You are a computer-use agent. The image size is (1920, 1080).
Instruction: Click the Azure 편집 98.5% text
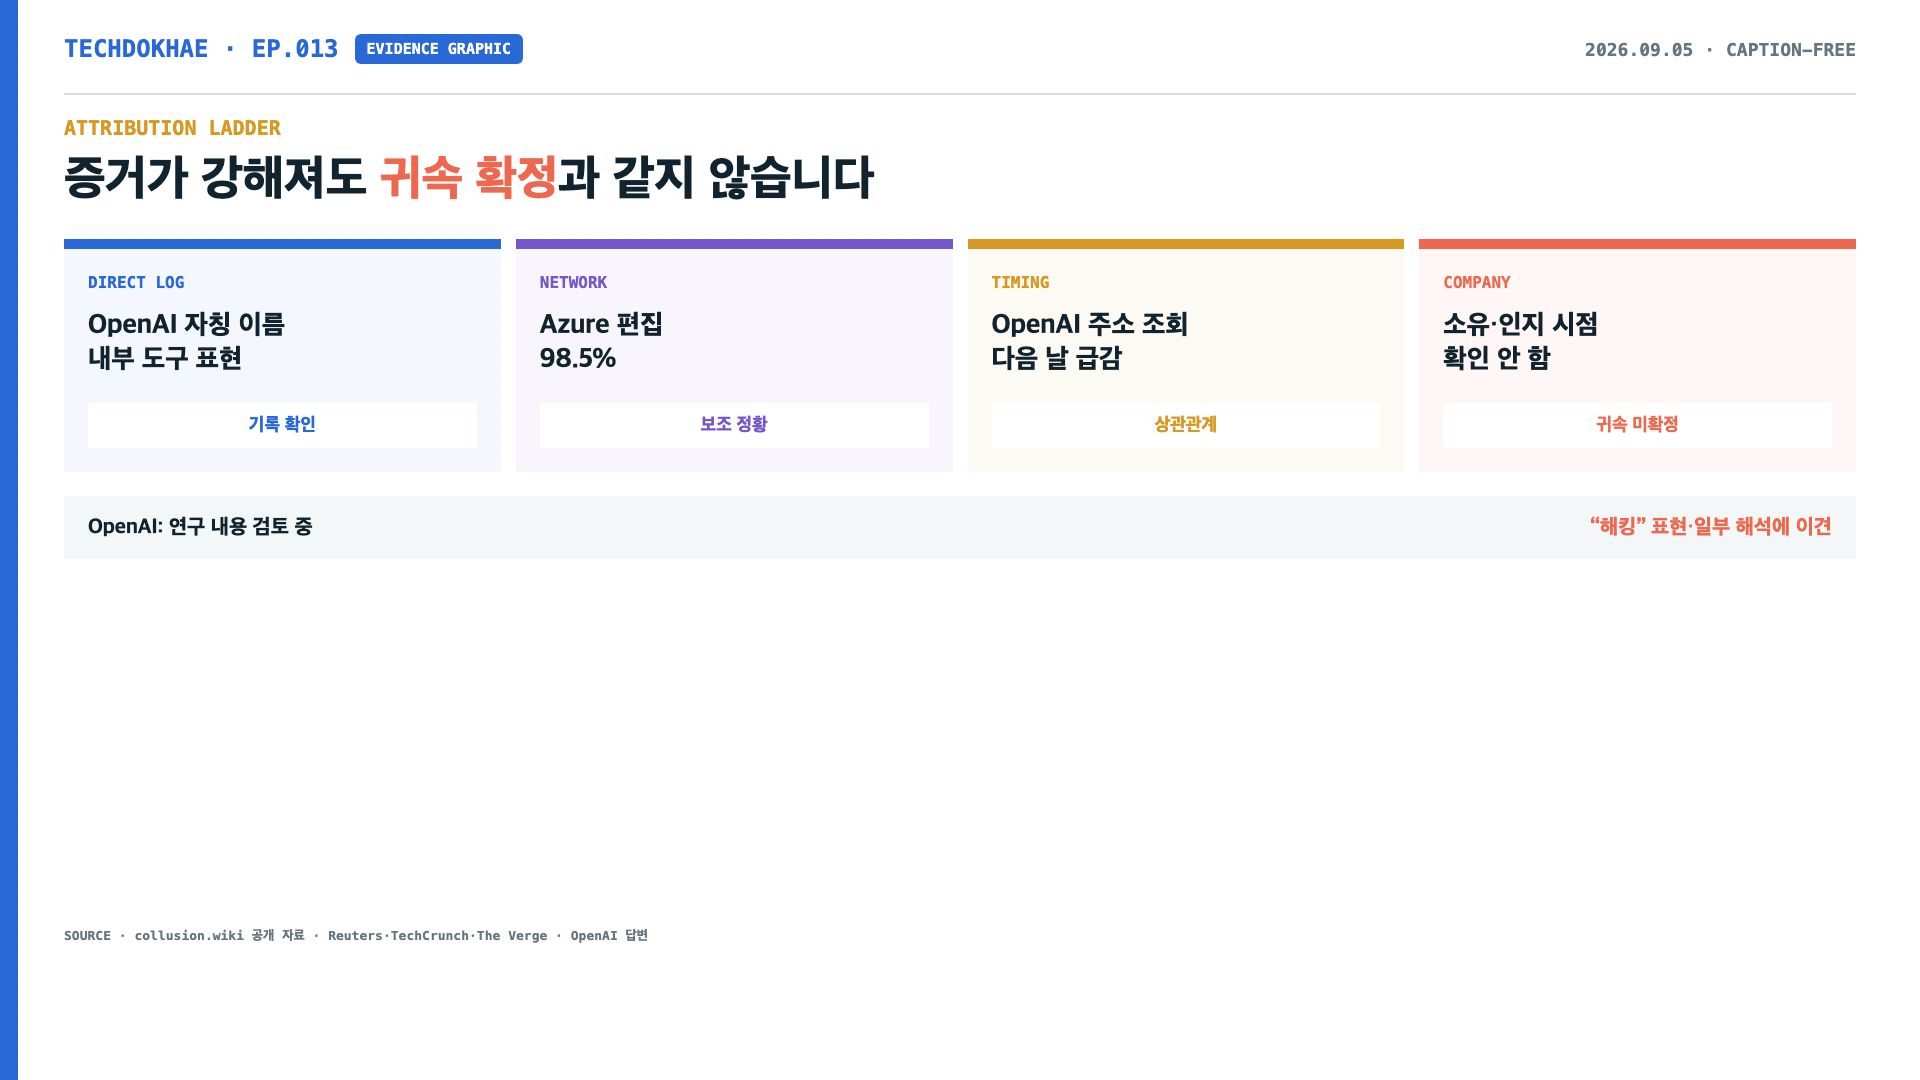pyautogui.click(x=601, y=341)
